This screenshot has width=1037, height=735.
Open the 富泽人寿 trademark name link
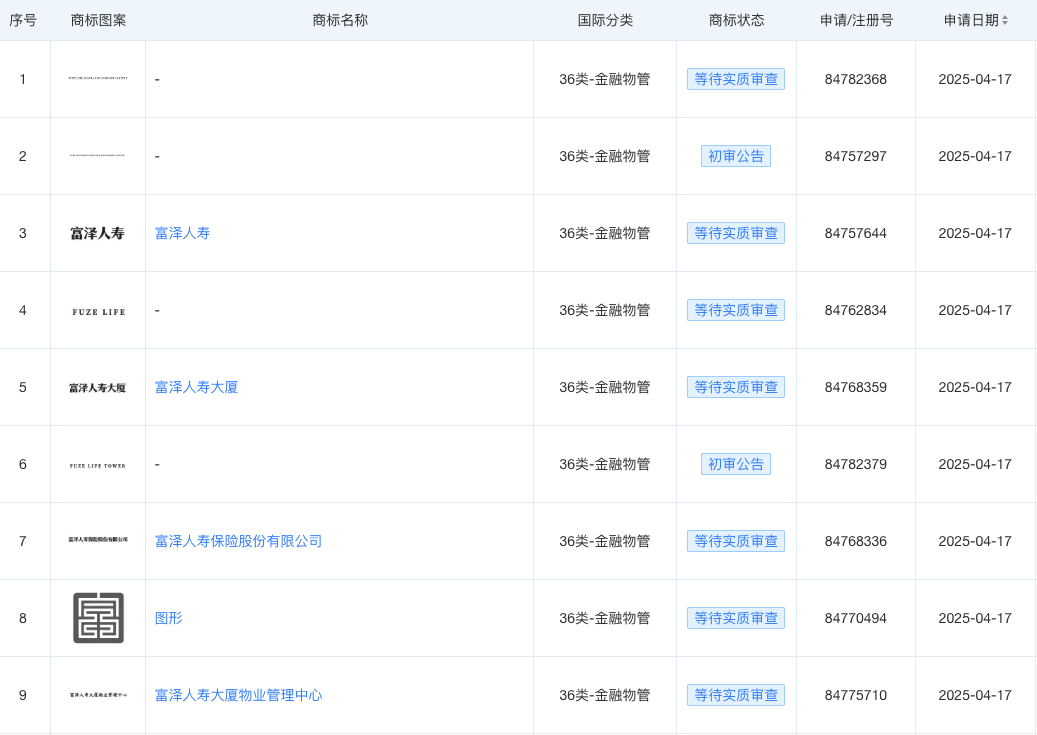tap(182, 233)
